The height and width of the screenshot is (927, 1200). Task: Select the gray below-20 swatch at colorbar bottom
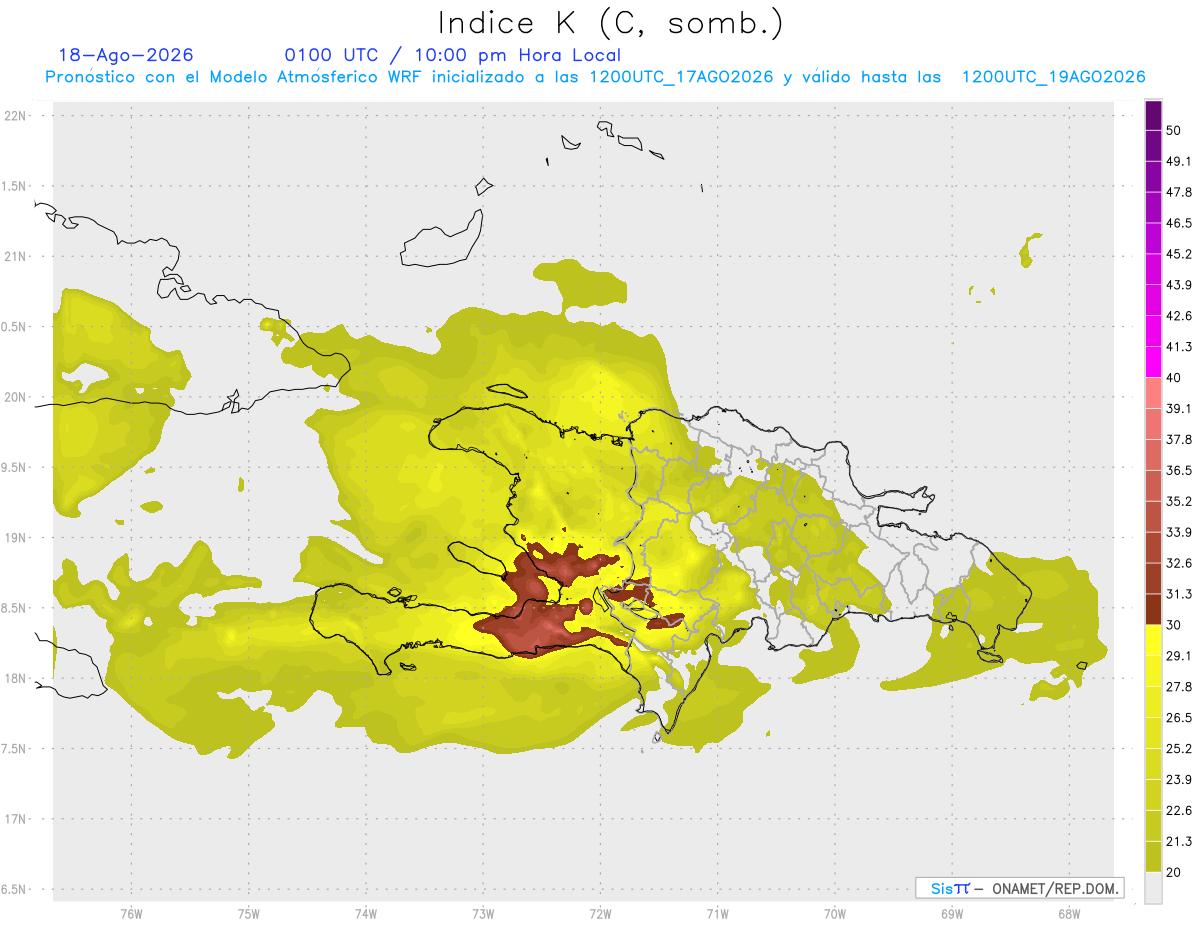point(1153,888)
